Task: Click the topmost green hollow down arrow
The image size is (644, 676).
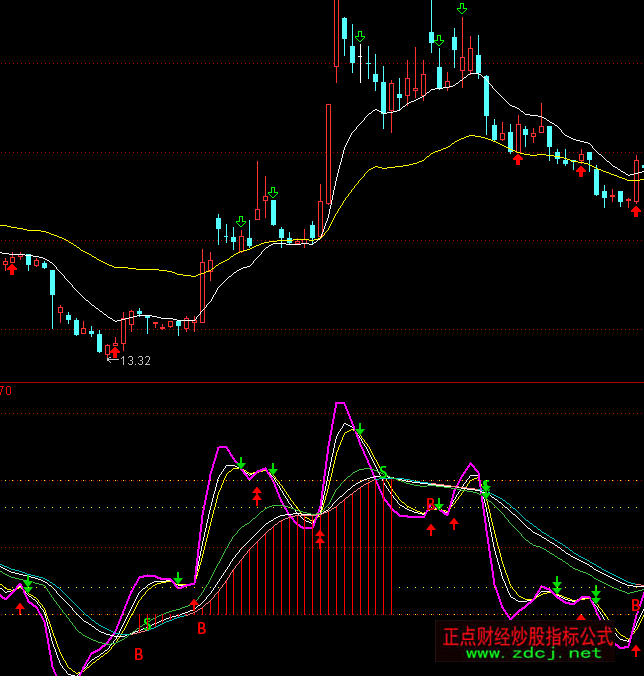Action: [x=461, y=9]
